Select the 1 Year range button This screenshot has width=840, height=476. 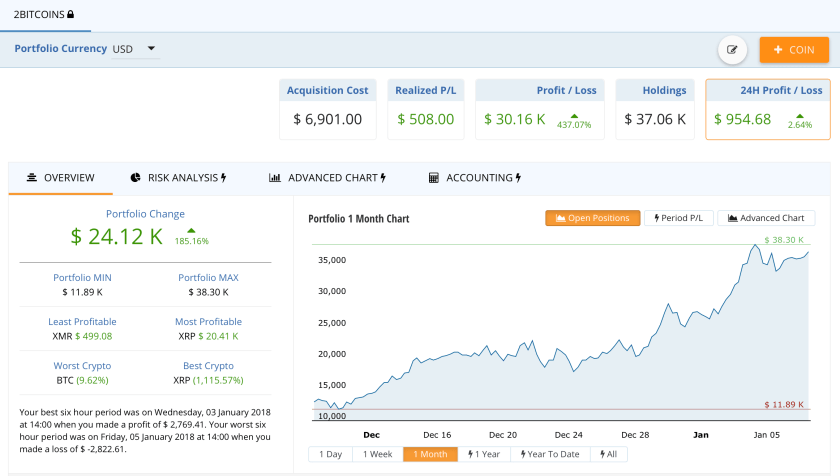[484, 454]
